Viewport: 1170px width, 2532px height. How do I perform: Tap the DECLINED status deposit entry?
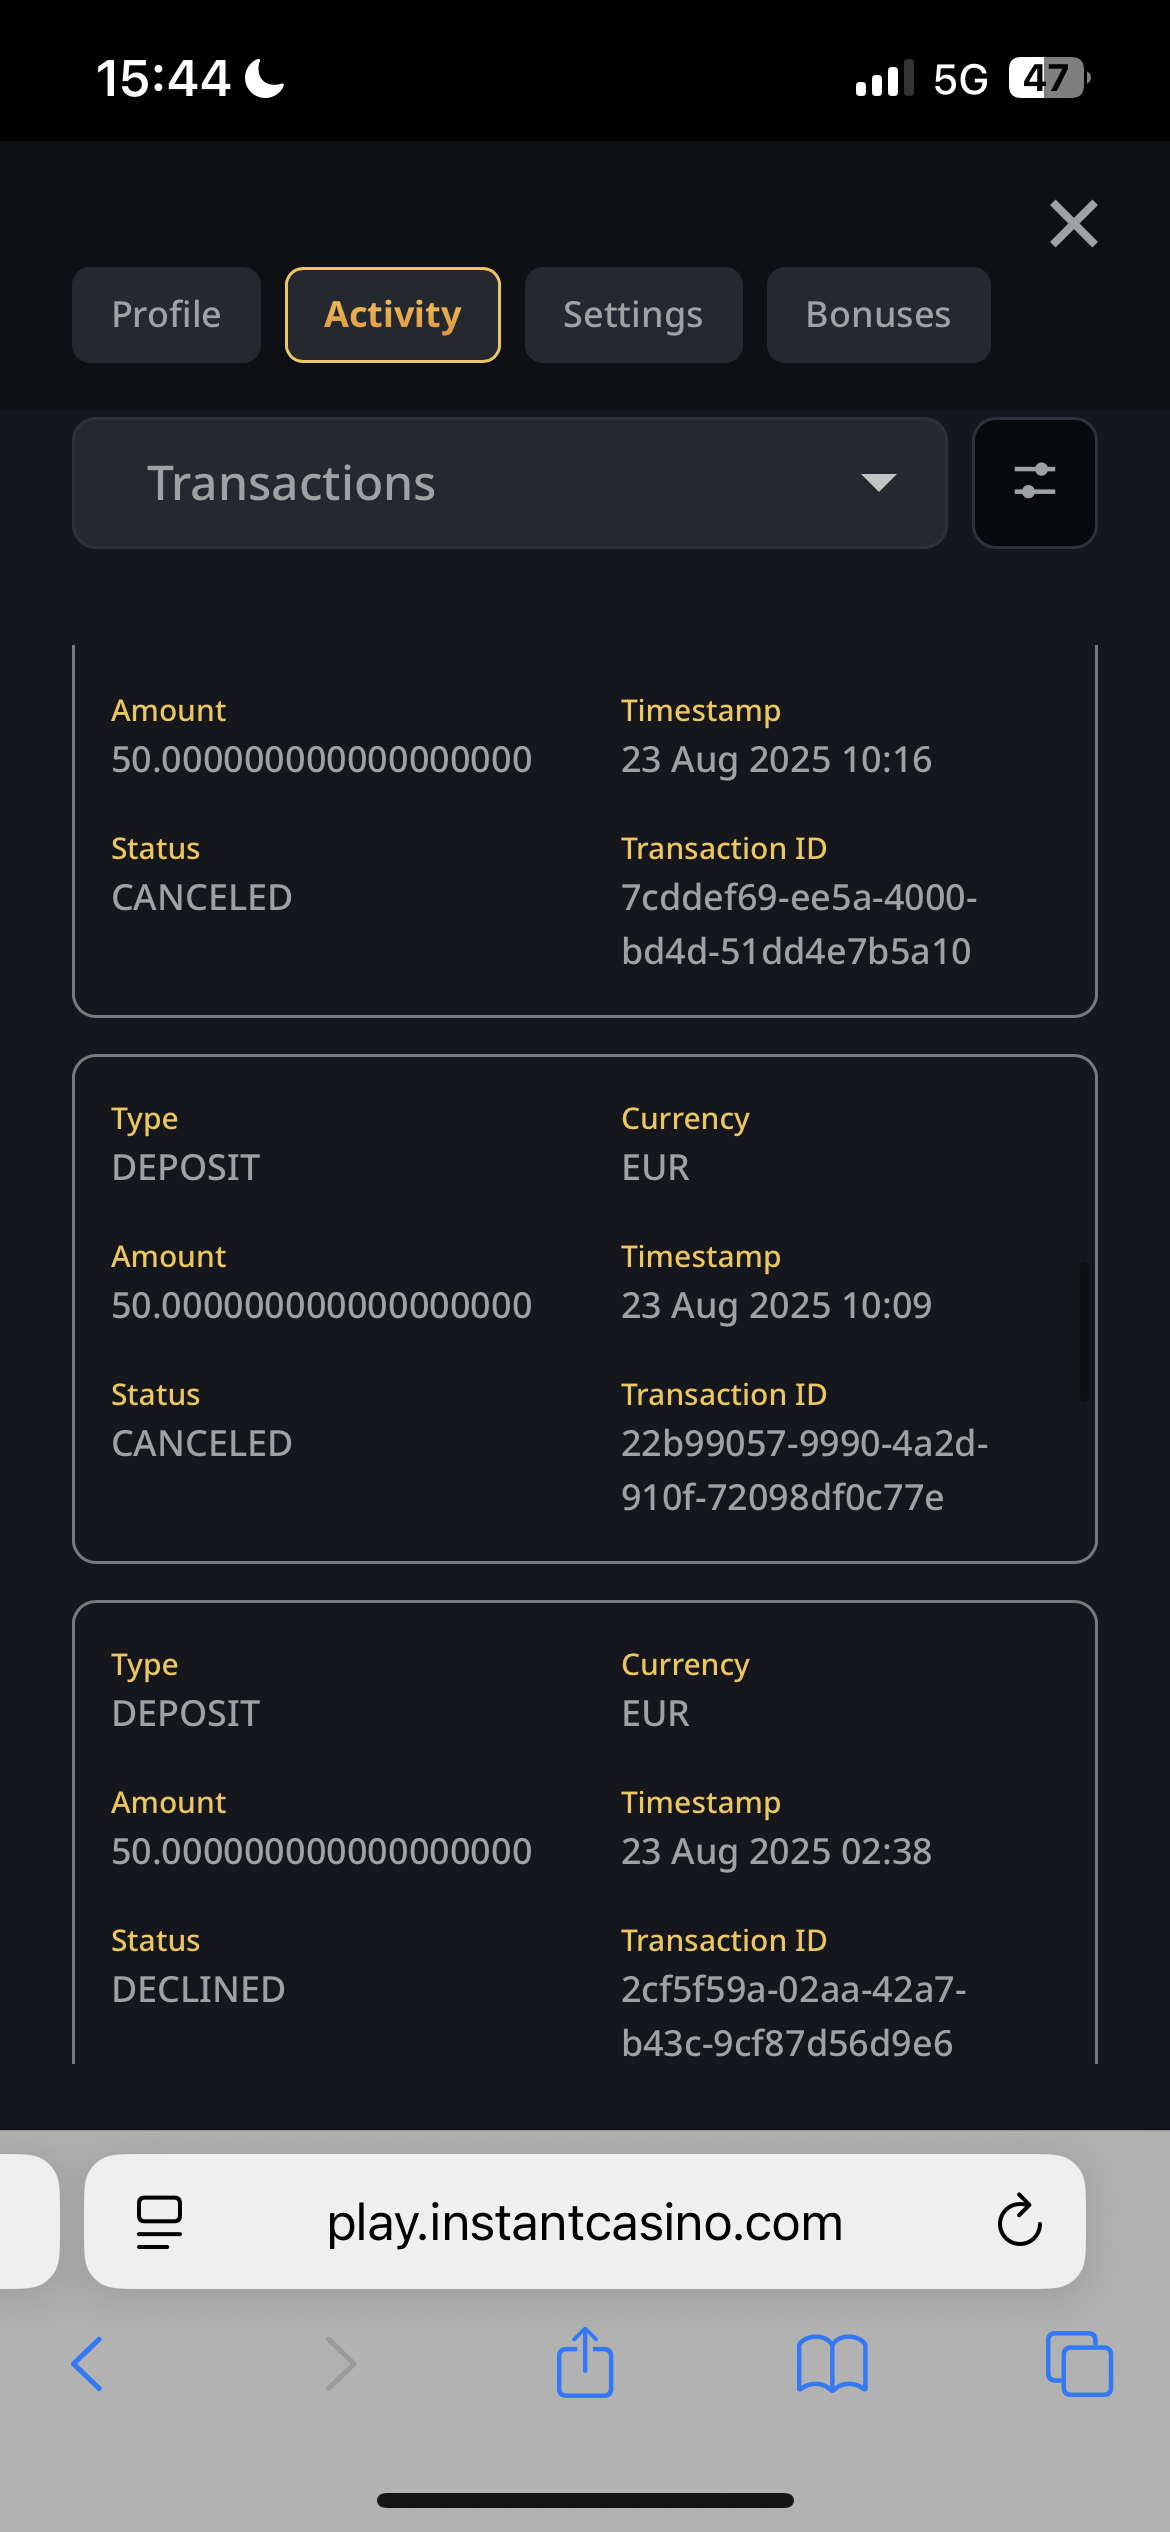[x=198, y=1989]
